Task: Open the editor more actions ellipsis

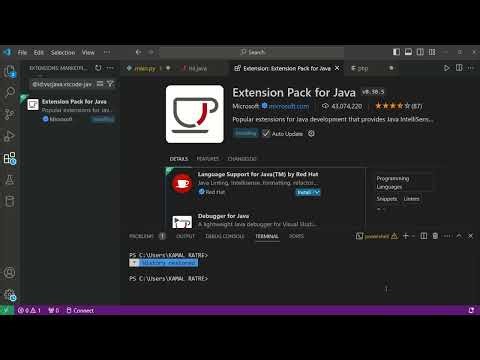Action: [471, 68]
